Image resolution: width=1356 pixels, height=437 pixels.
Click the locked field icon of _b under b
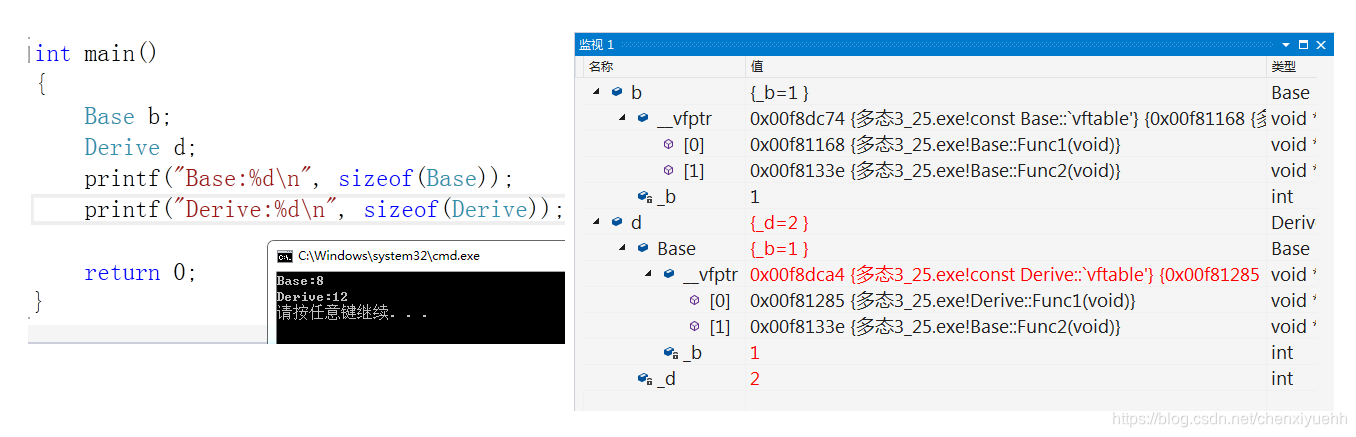click(644, 196)
